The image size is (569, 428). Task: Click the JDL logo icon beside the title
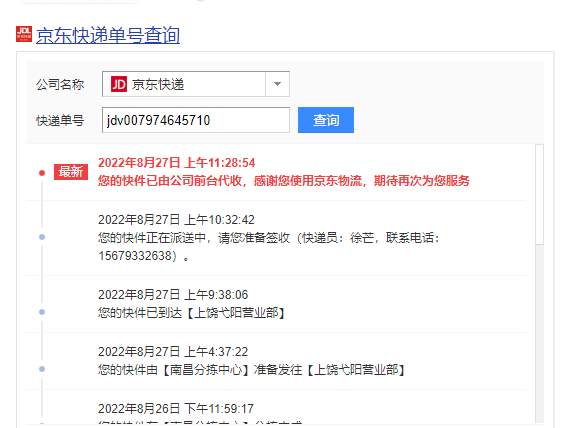(x=24, y=34)
